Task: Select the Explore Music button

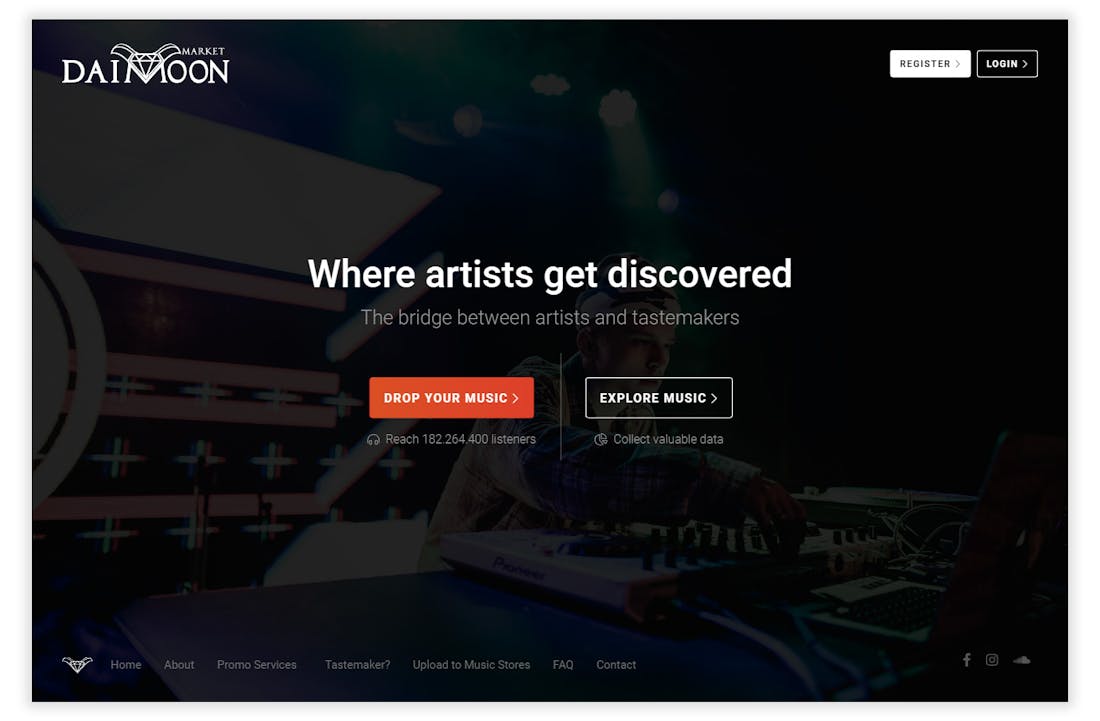Action: [659, 398]
